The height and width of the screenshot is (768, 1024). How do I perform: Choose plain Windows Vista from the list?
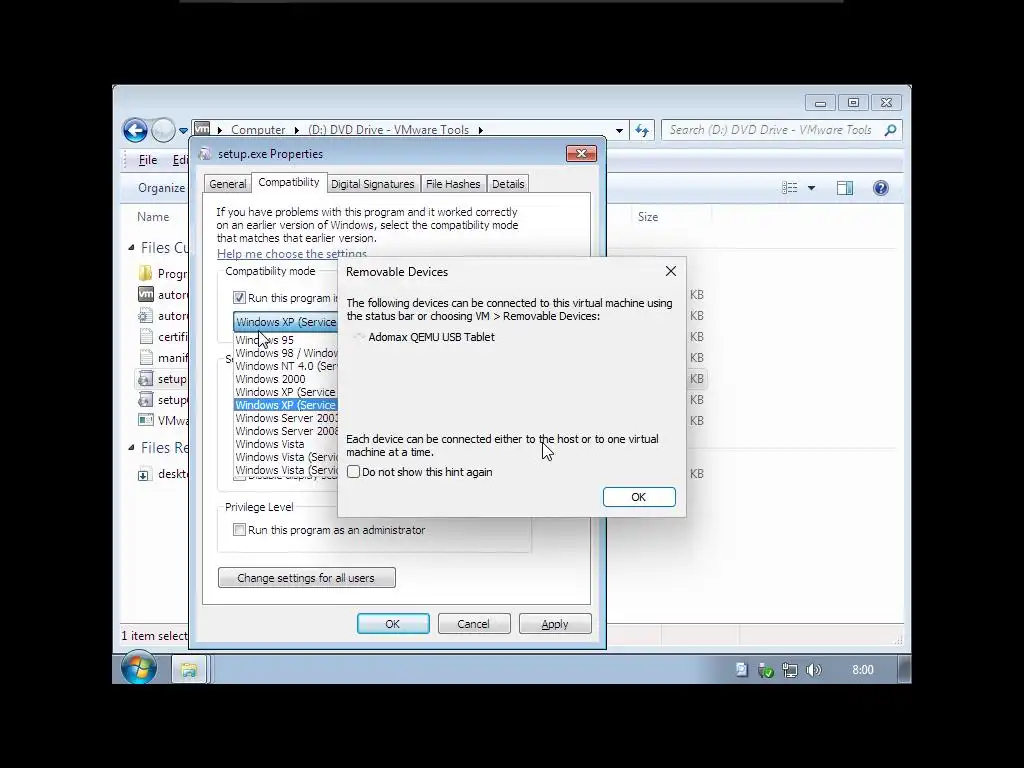pyautogui.click(x=285, y=444)
